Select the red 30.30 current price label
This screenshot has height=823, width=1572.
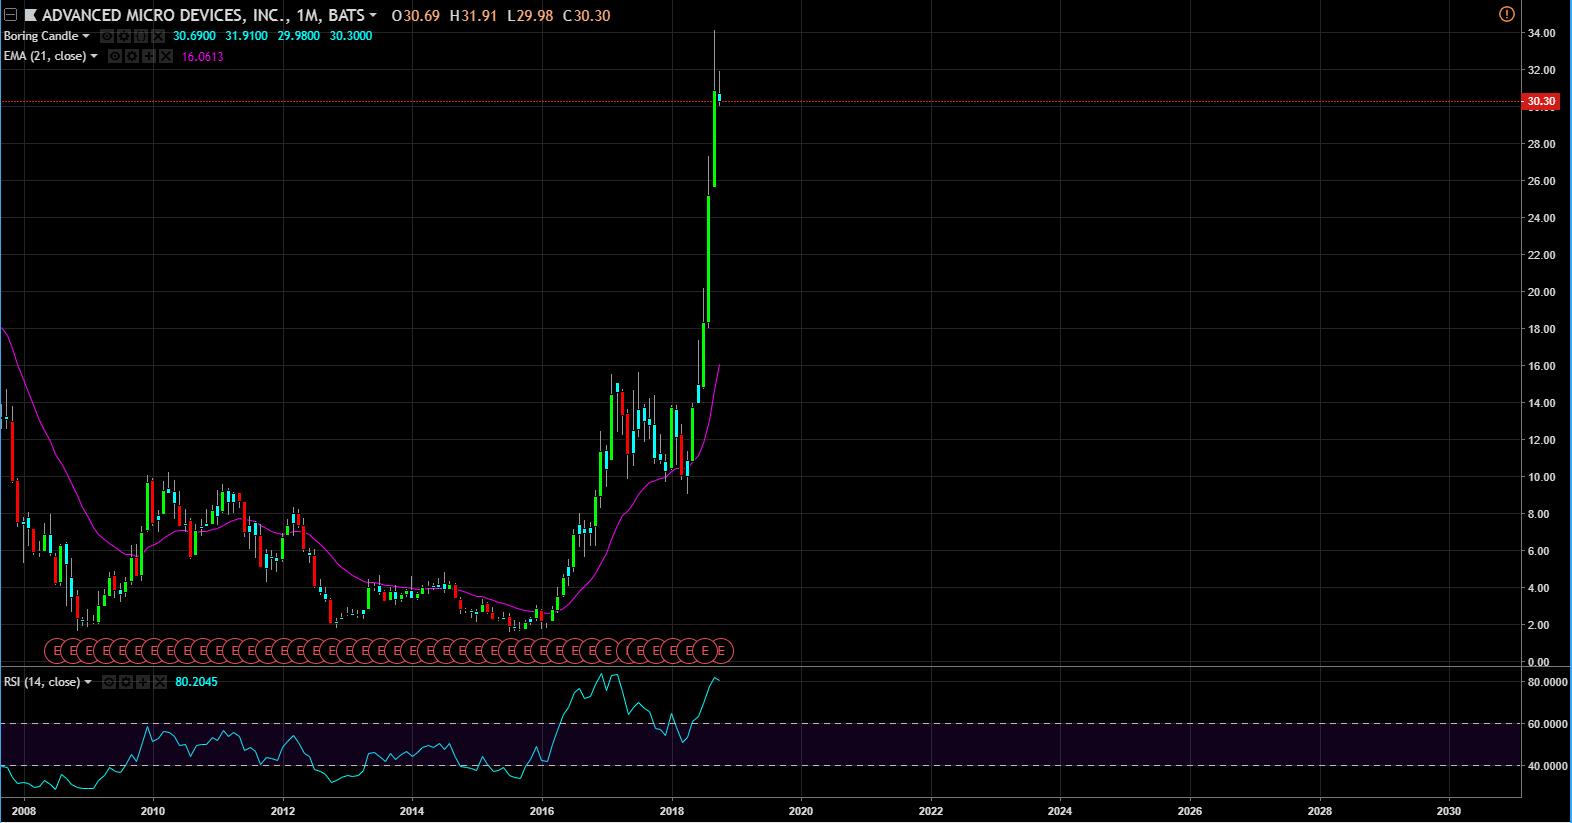[1541, 101]
